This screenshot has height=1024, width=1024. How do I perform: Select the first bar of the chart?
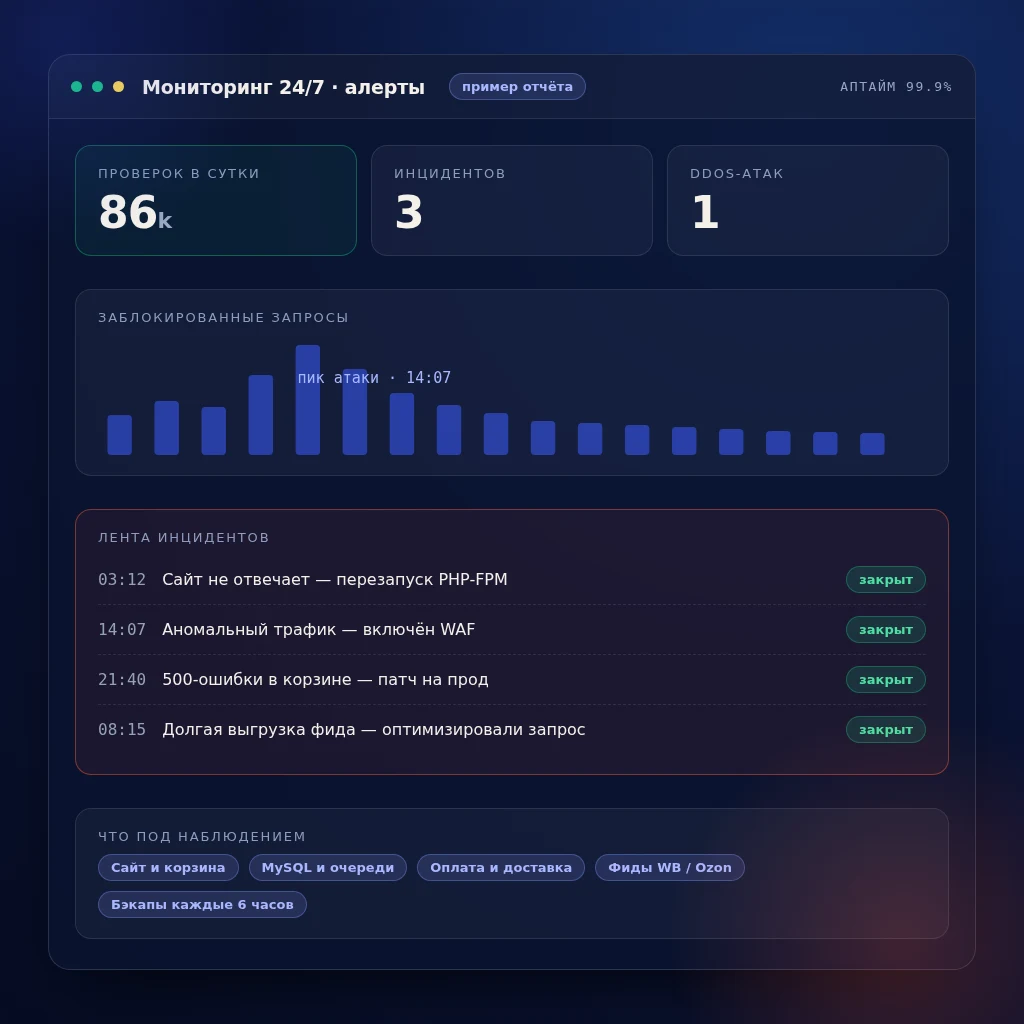[120, 435]
